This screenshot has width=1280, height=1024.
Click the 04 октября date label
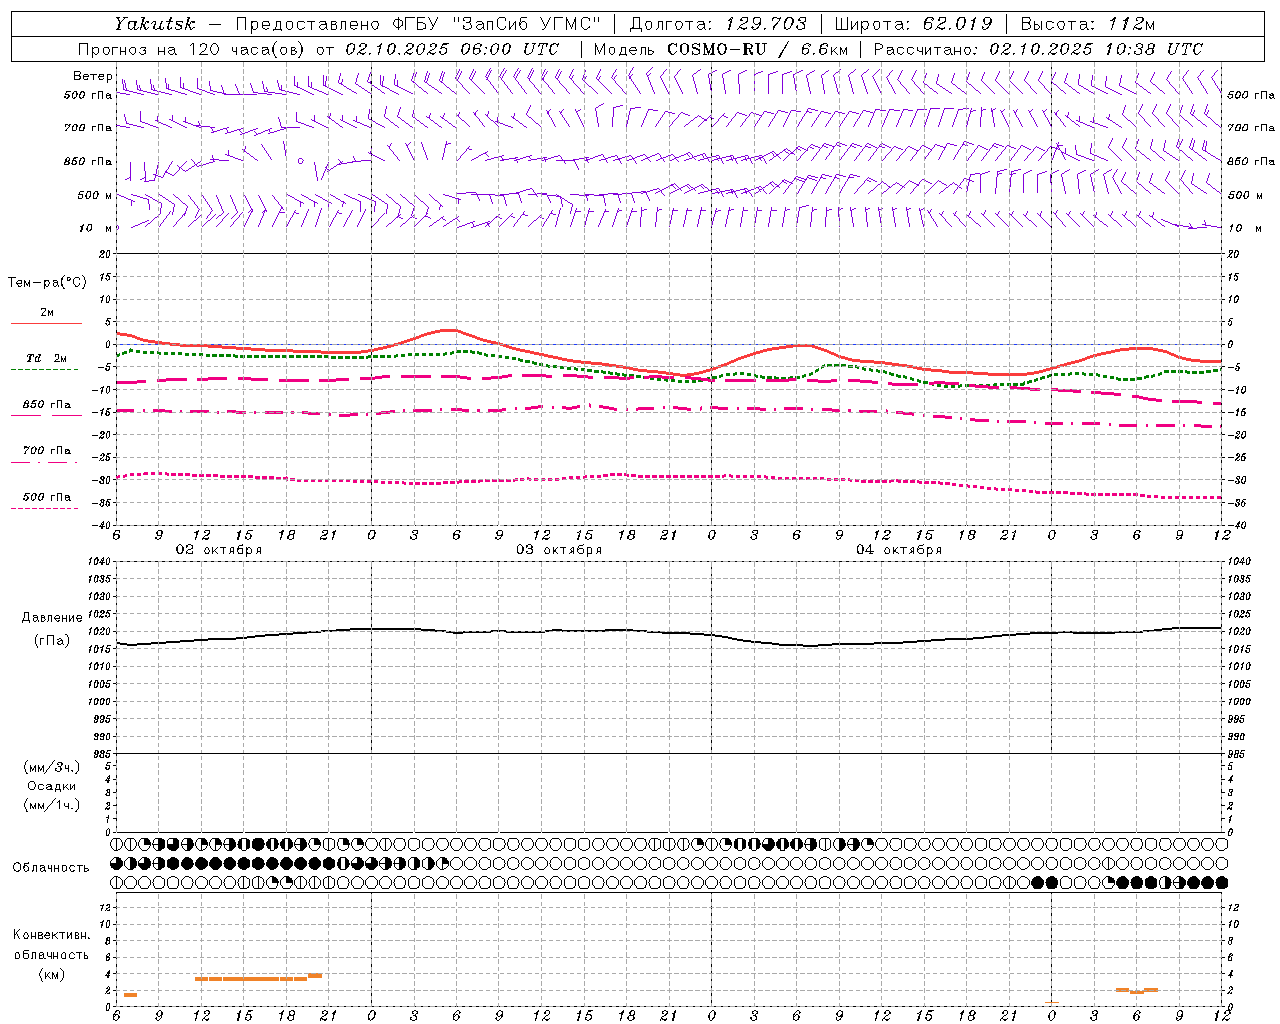click(899, 550)
